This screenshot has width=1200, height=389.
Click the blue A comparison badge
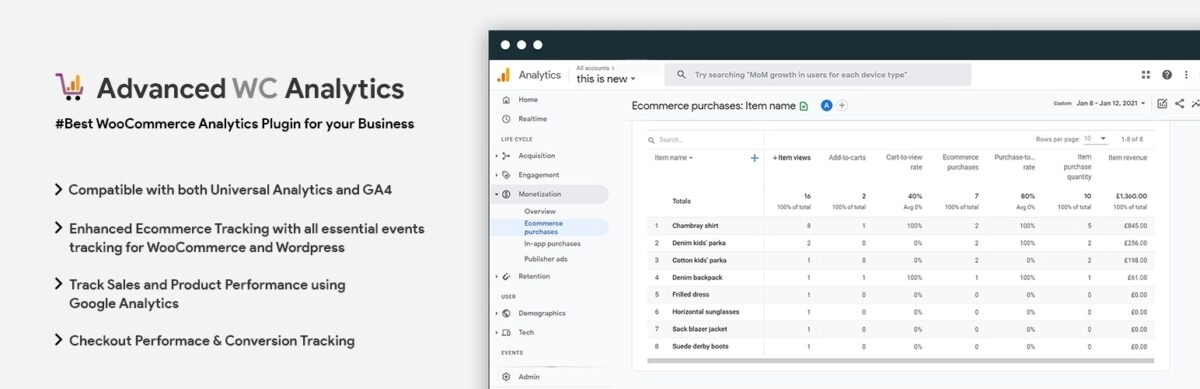pos(826,105)
